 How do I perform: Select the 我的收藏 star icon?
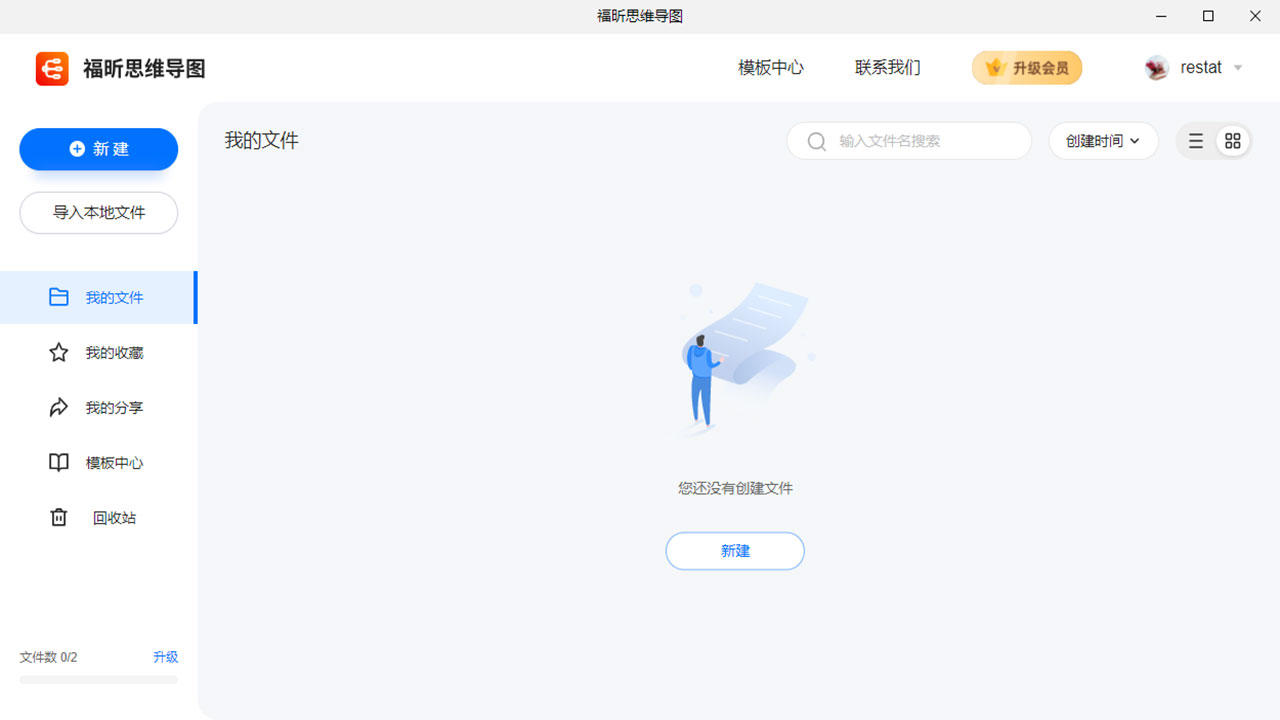pos(58,352)
